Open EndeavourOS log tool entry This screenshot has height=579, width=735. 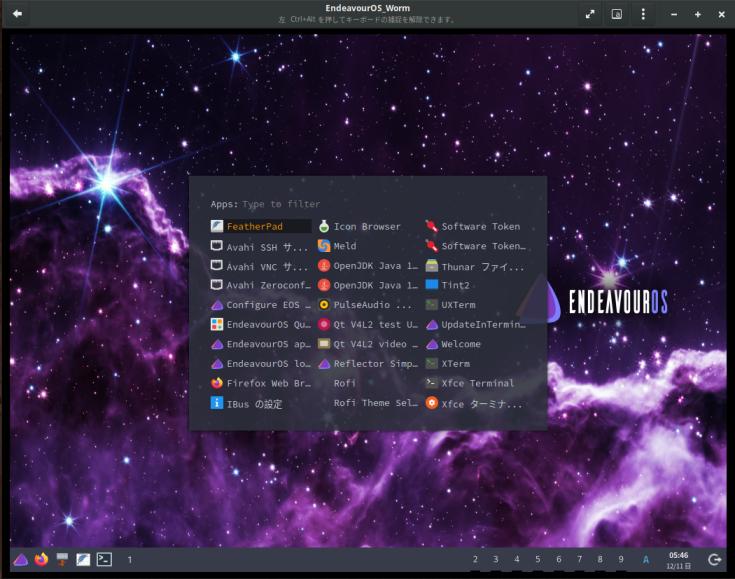pos(261,364)
